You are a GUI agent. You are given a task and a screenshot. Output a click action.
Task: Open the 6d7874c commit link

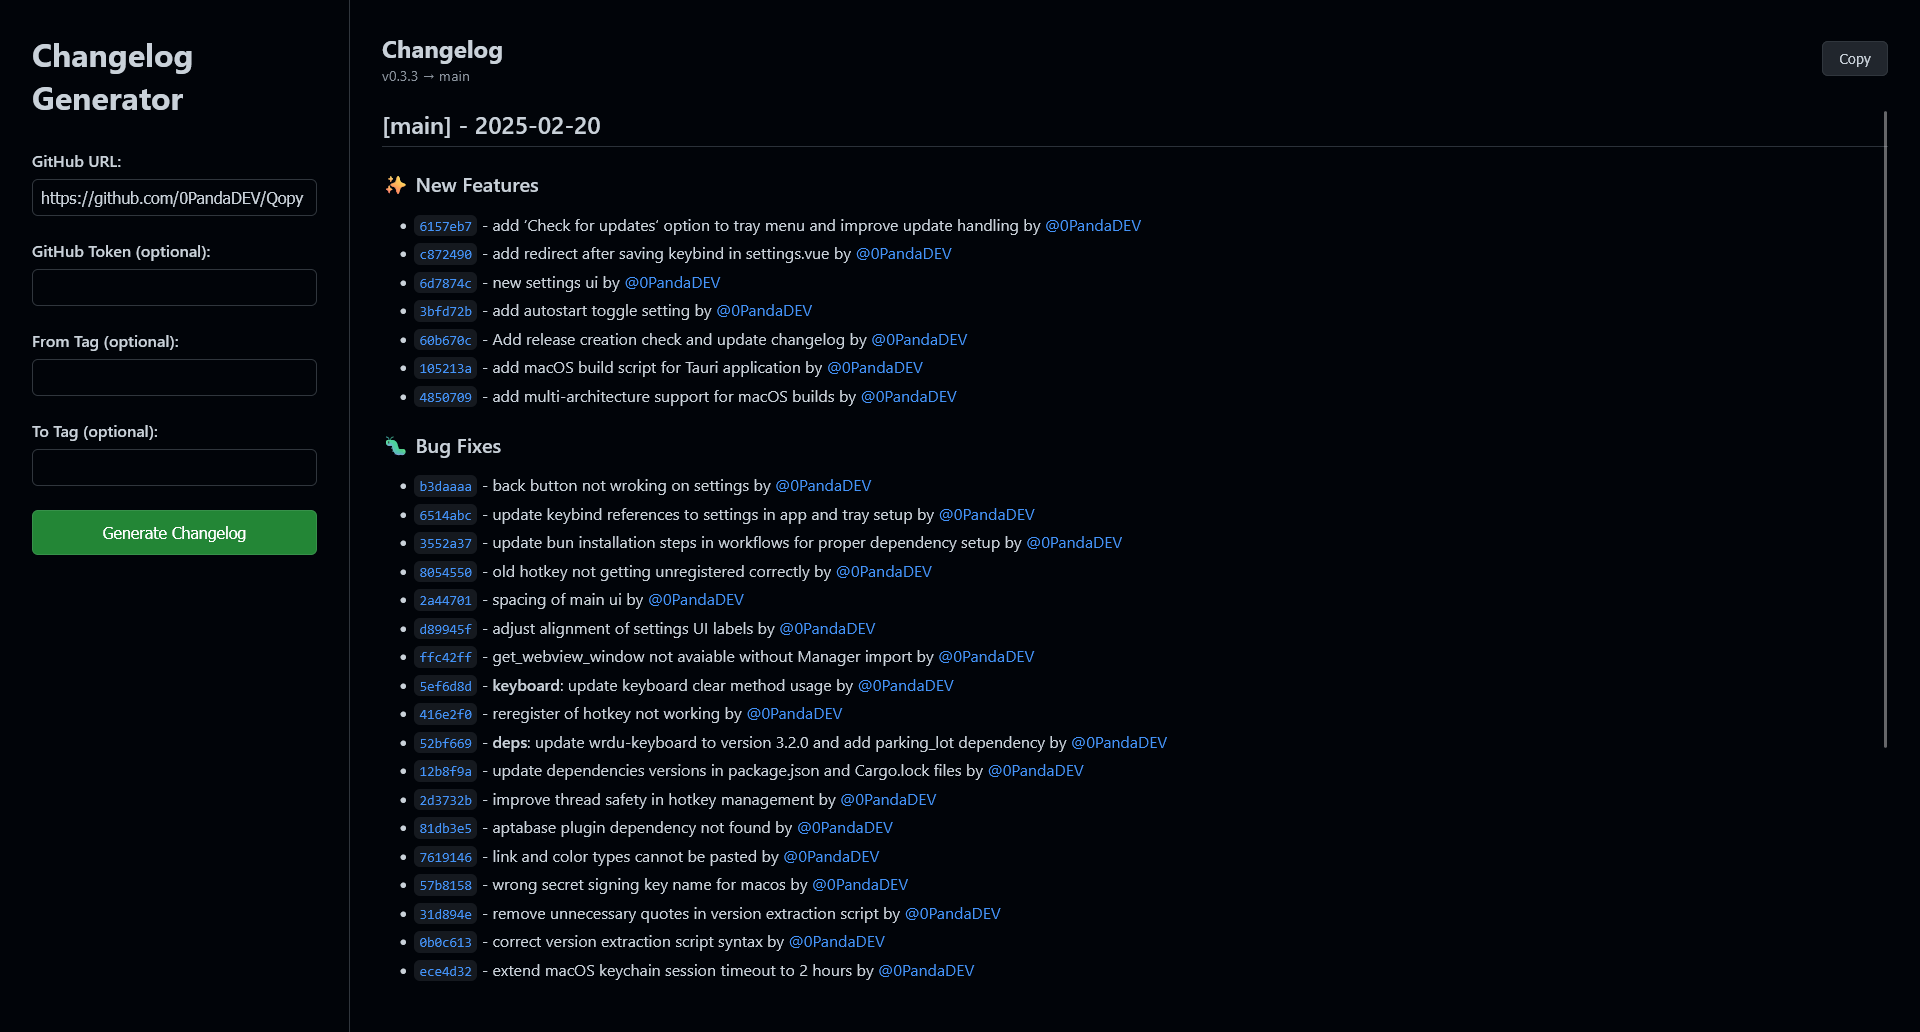point(445,284)
